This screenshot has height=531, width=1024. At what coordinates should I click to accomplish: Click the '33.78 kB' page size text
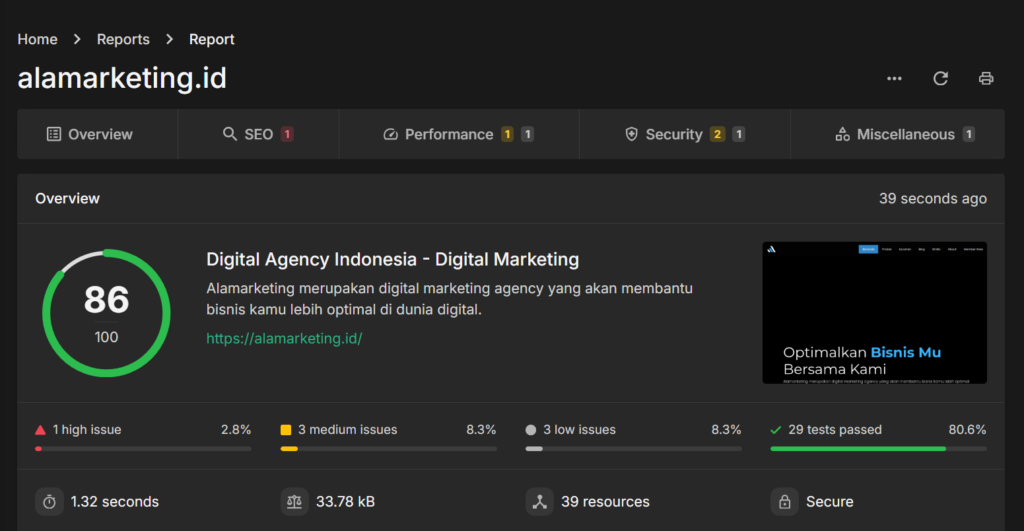345,502
